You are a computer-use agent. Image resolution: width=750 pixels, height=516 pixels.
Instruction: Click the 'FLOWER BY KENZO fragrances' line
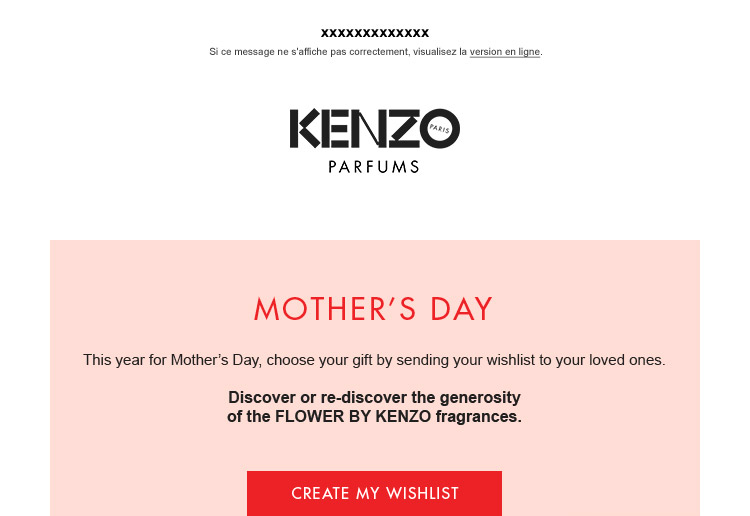pos(374,417)
